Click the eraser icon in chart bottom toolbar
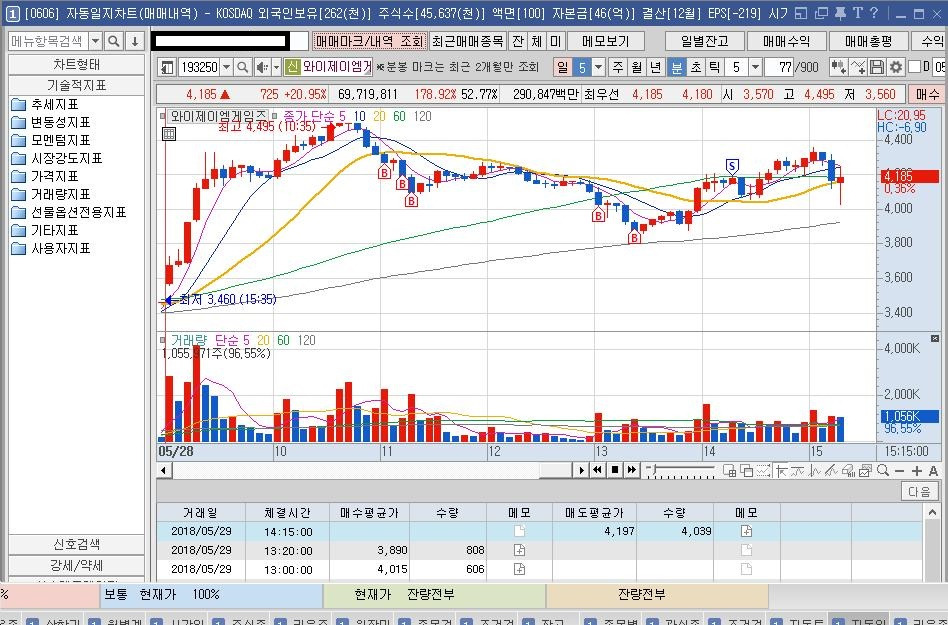Screen dimensions: 948x625 tap(849, 470)
